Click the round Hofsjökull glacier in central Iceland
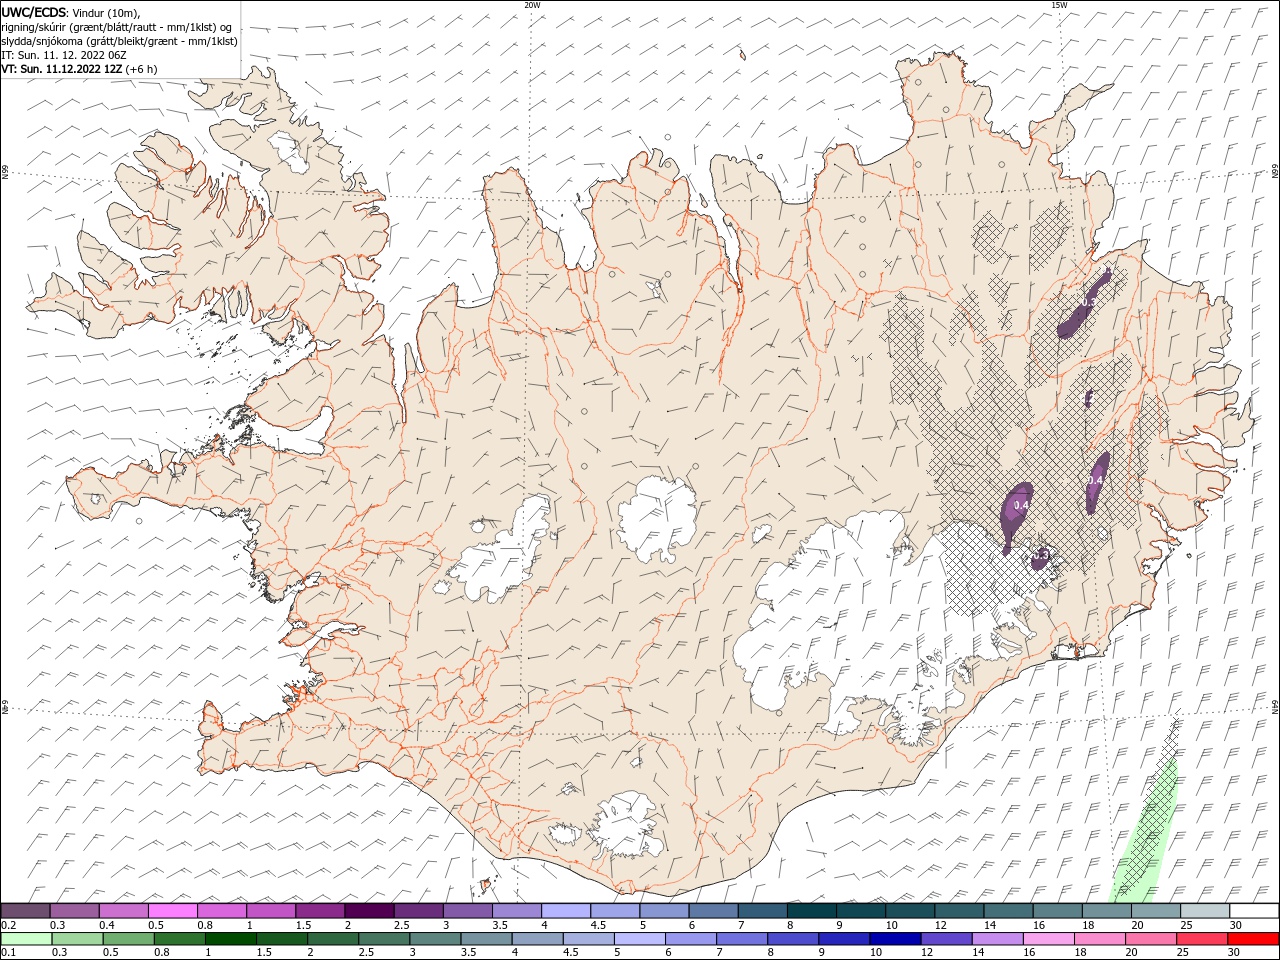 coord(657,518)
